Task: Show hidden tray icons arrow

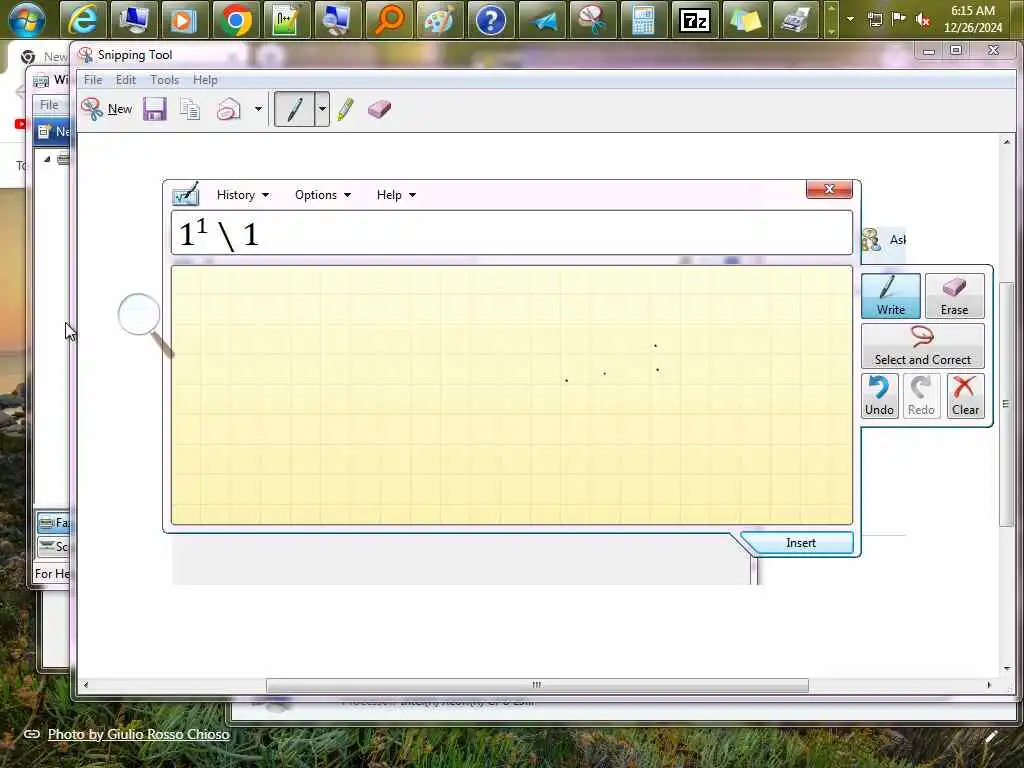Action: (x=850, y=19)
